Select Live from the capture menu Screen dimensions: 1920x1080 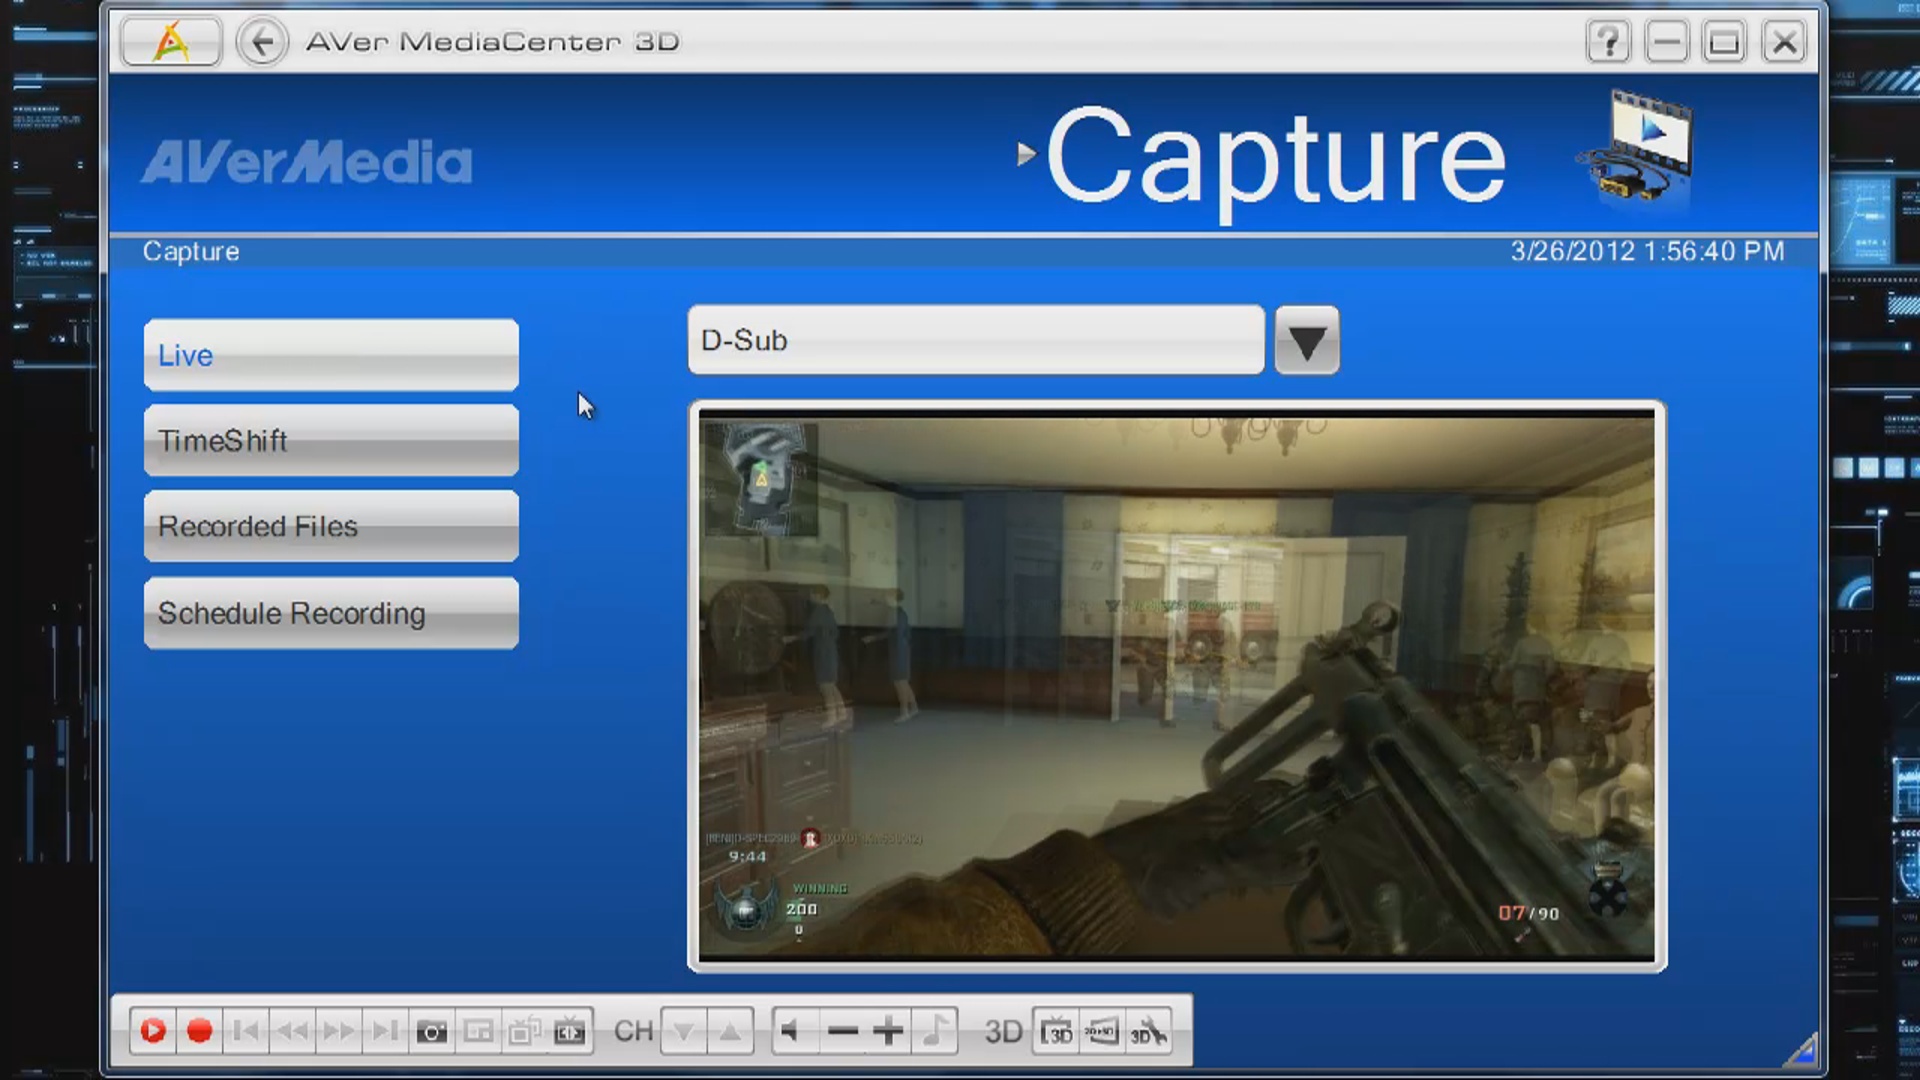[x=331, y=355]
